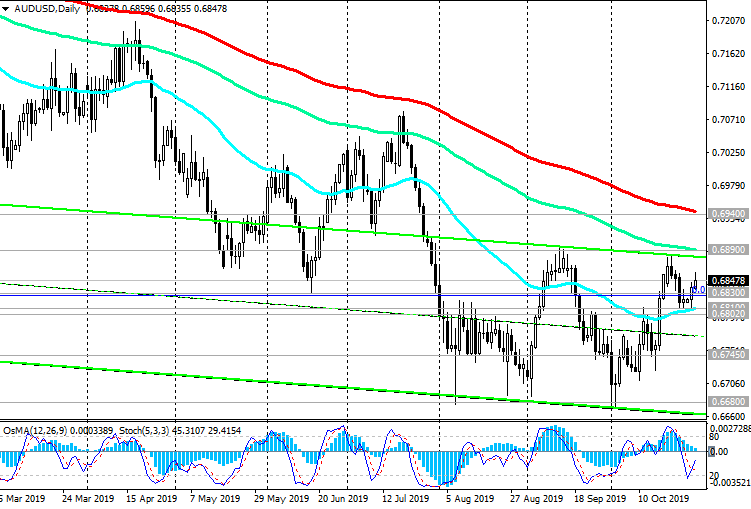Click the 0.68355 low value in header
Screen dimensions: 751x509
coord(175,9)
